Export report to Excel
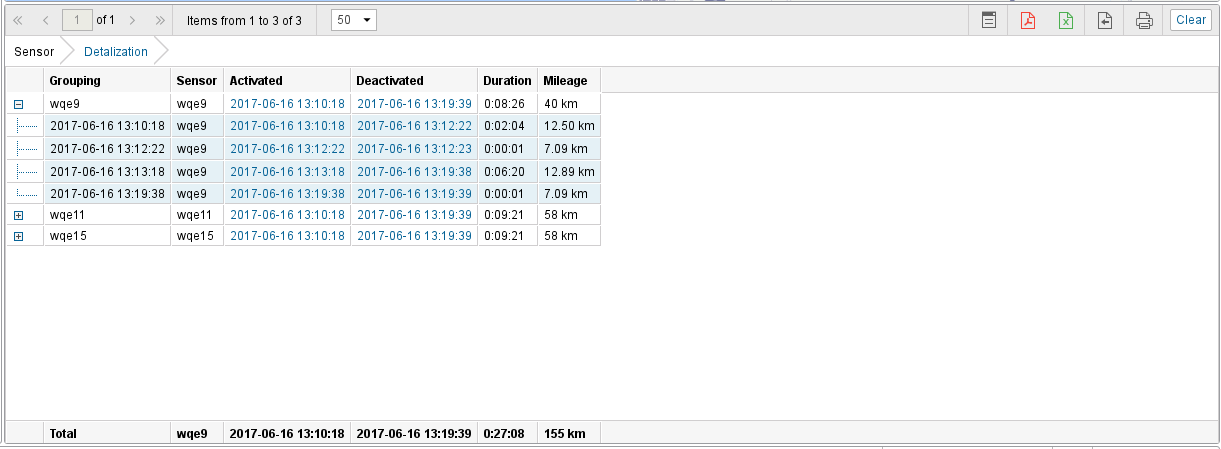 click(1066, 20)
